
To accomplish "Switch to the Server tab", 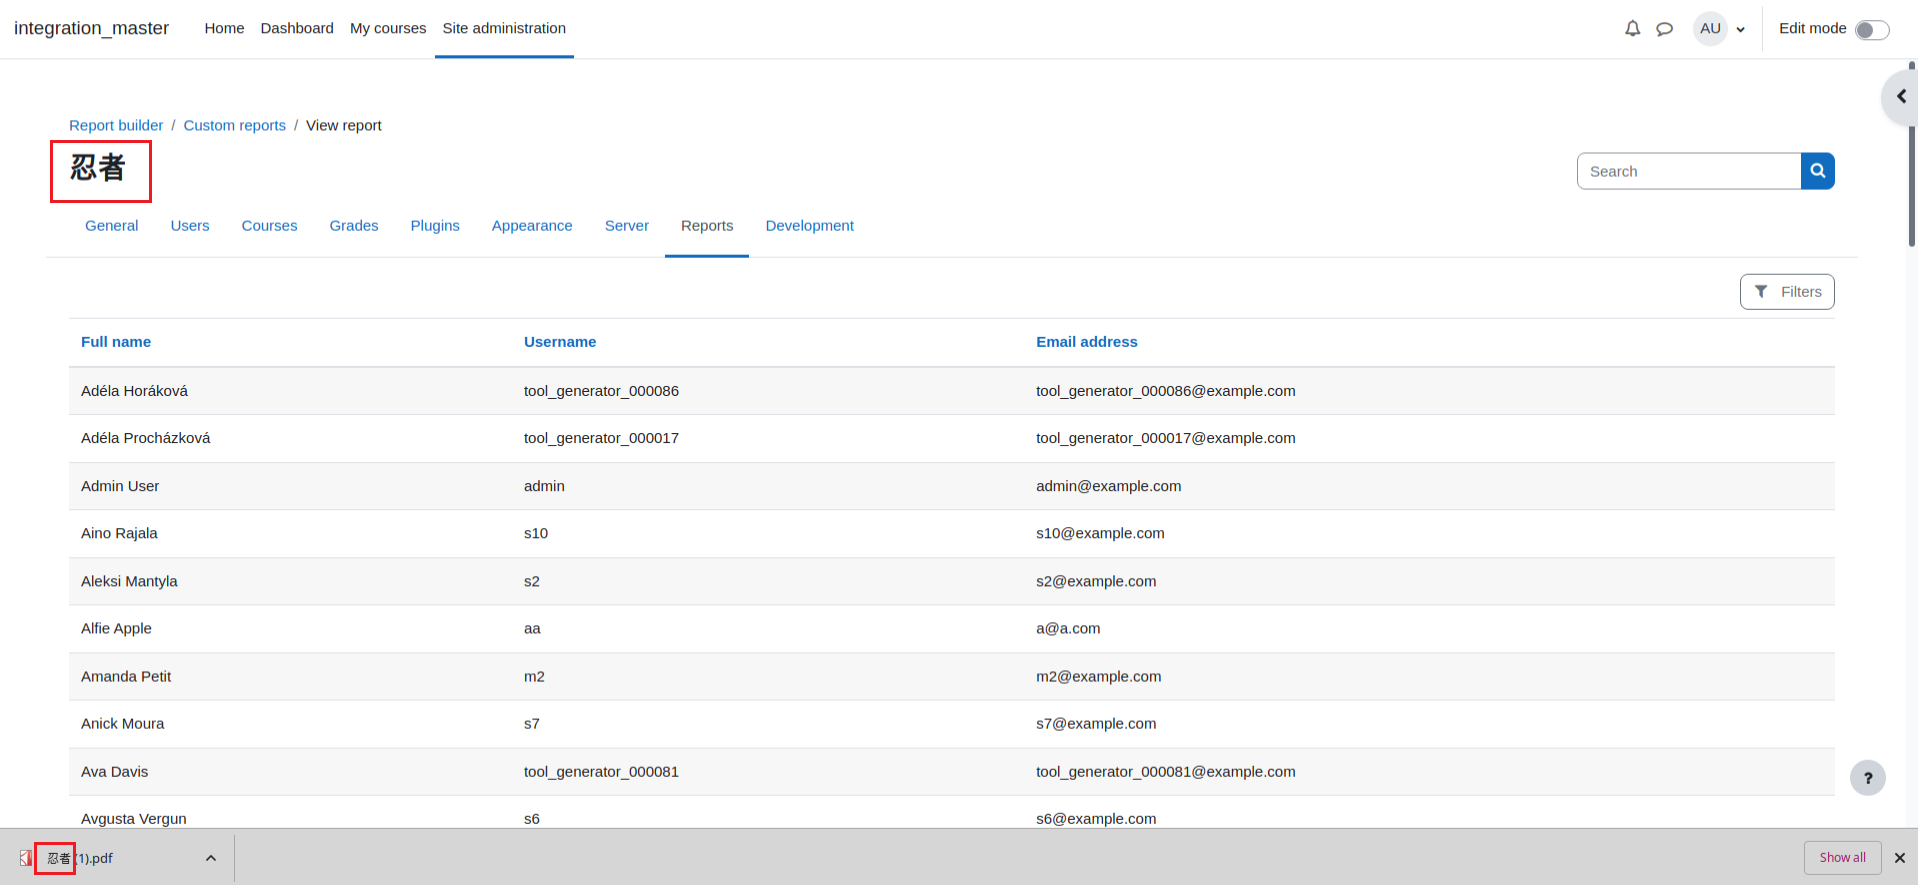I will 627,226.
